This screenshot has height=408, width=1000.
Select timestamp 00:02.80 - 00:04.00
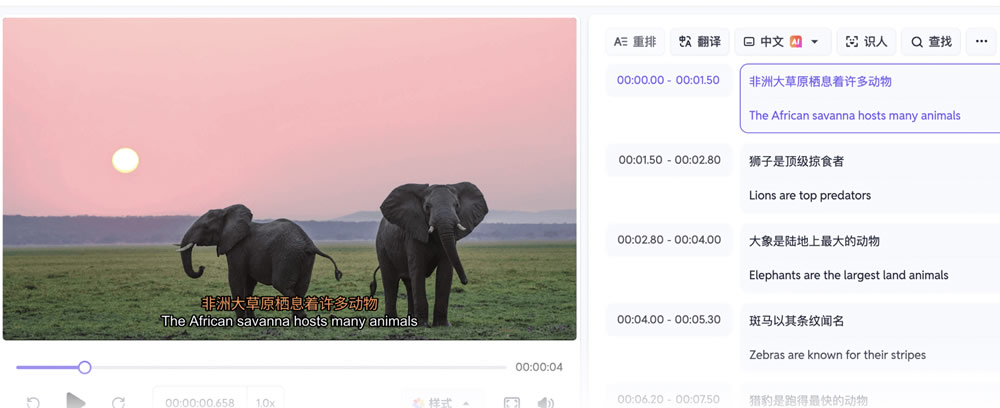(668, 240)
